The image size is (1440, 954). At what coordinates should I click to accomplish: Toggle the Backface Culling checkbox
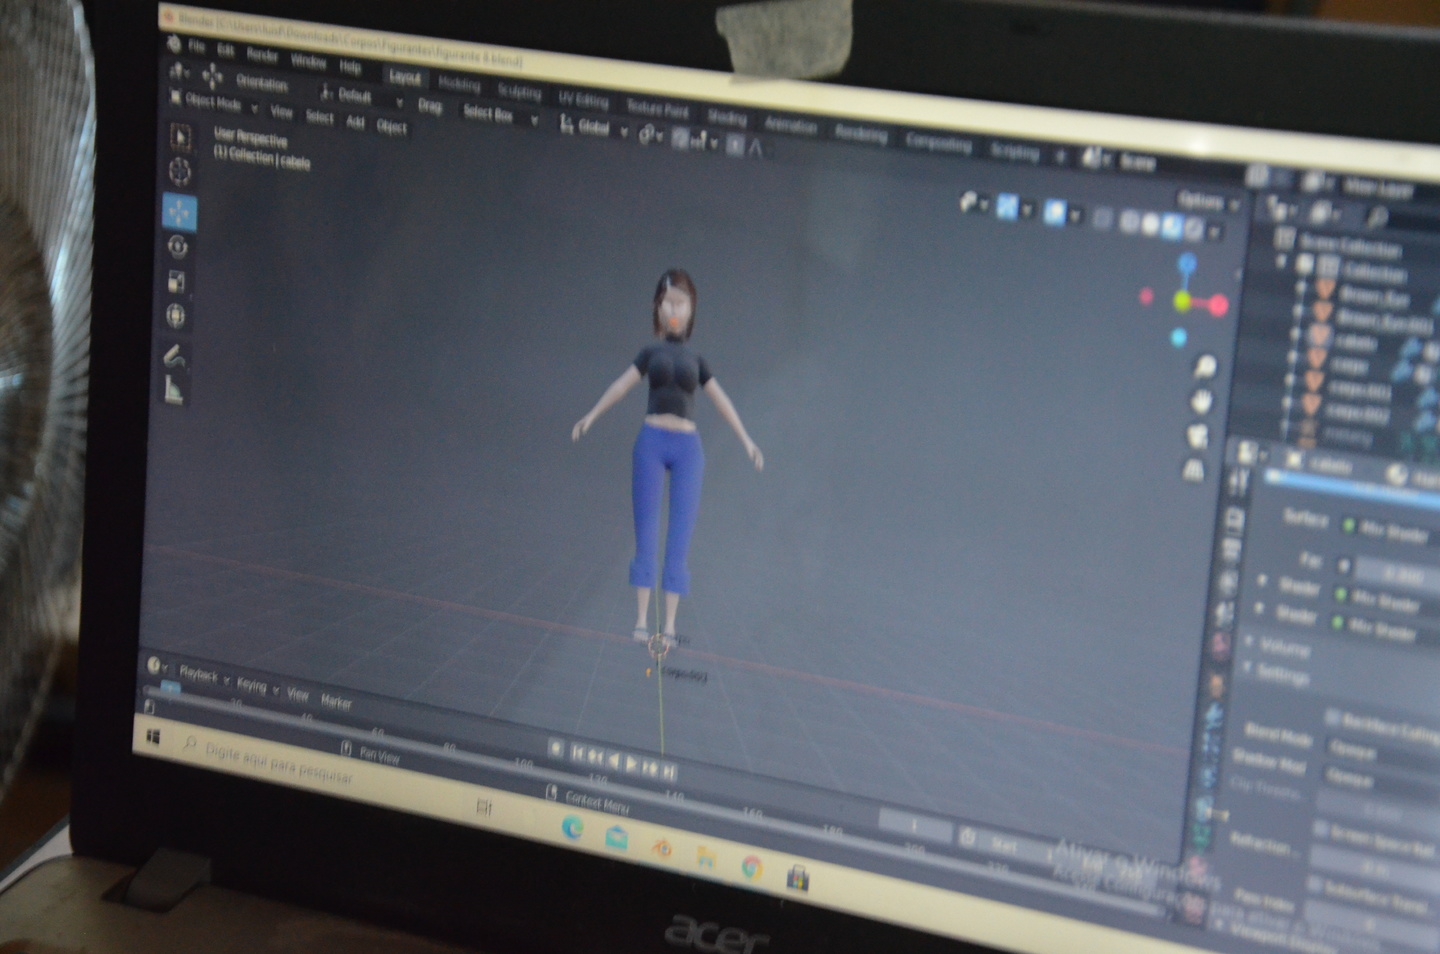click(x=1333, y=718)
